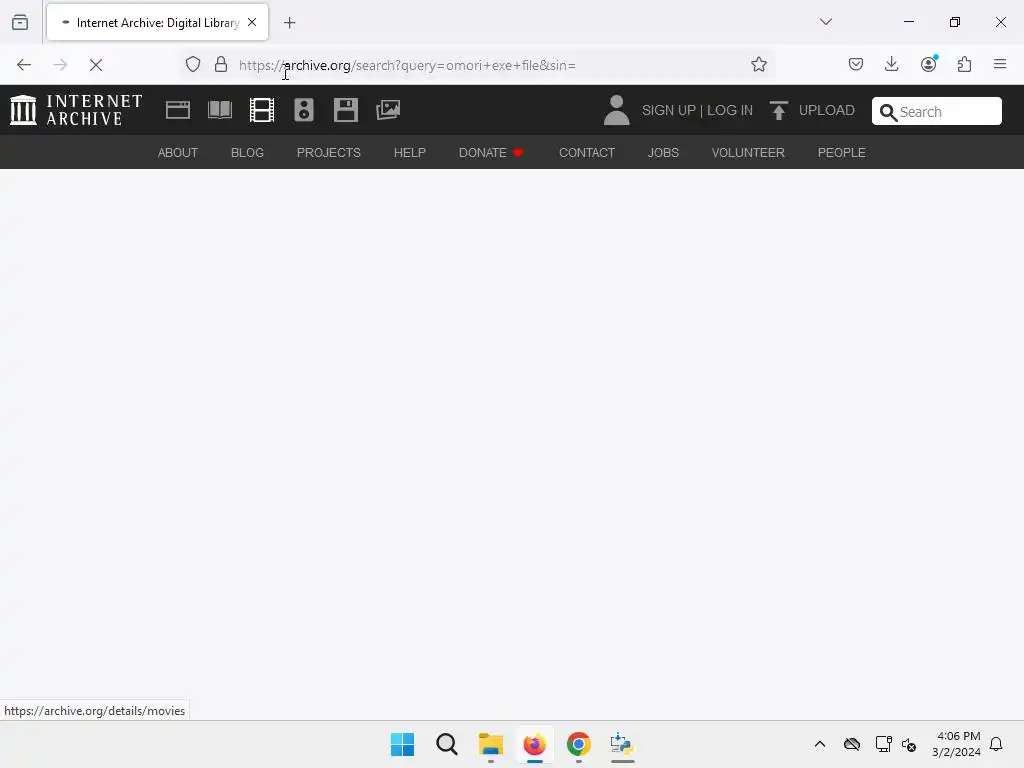This screenshot has width=1024, height=768.
Task: Click the magnifier in the archive search box
Action: (x=888, y=112)
